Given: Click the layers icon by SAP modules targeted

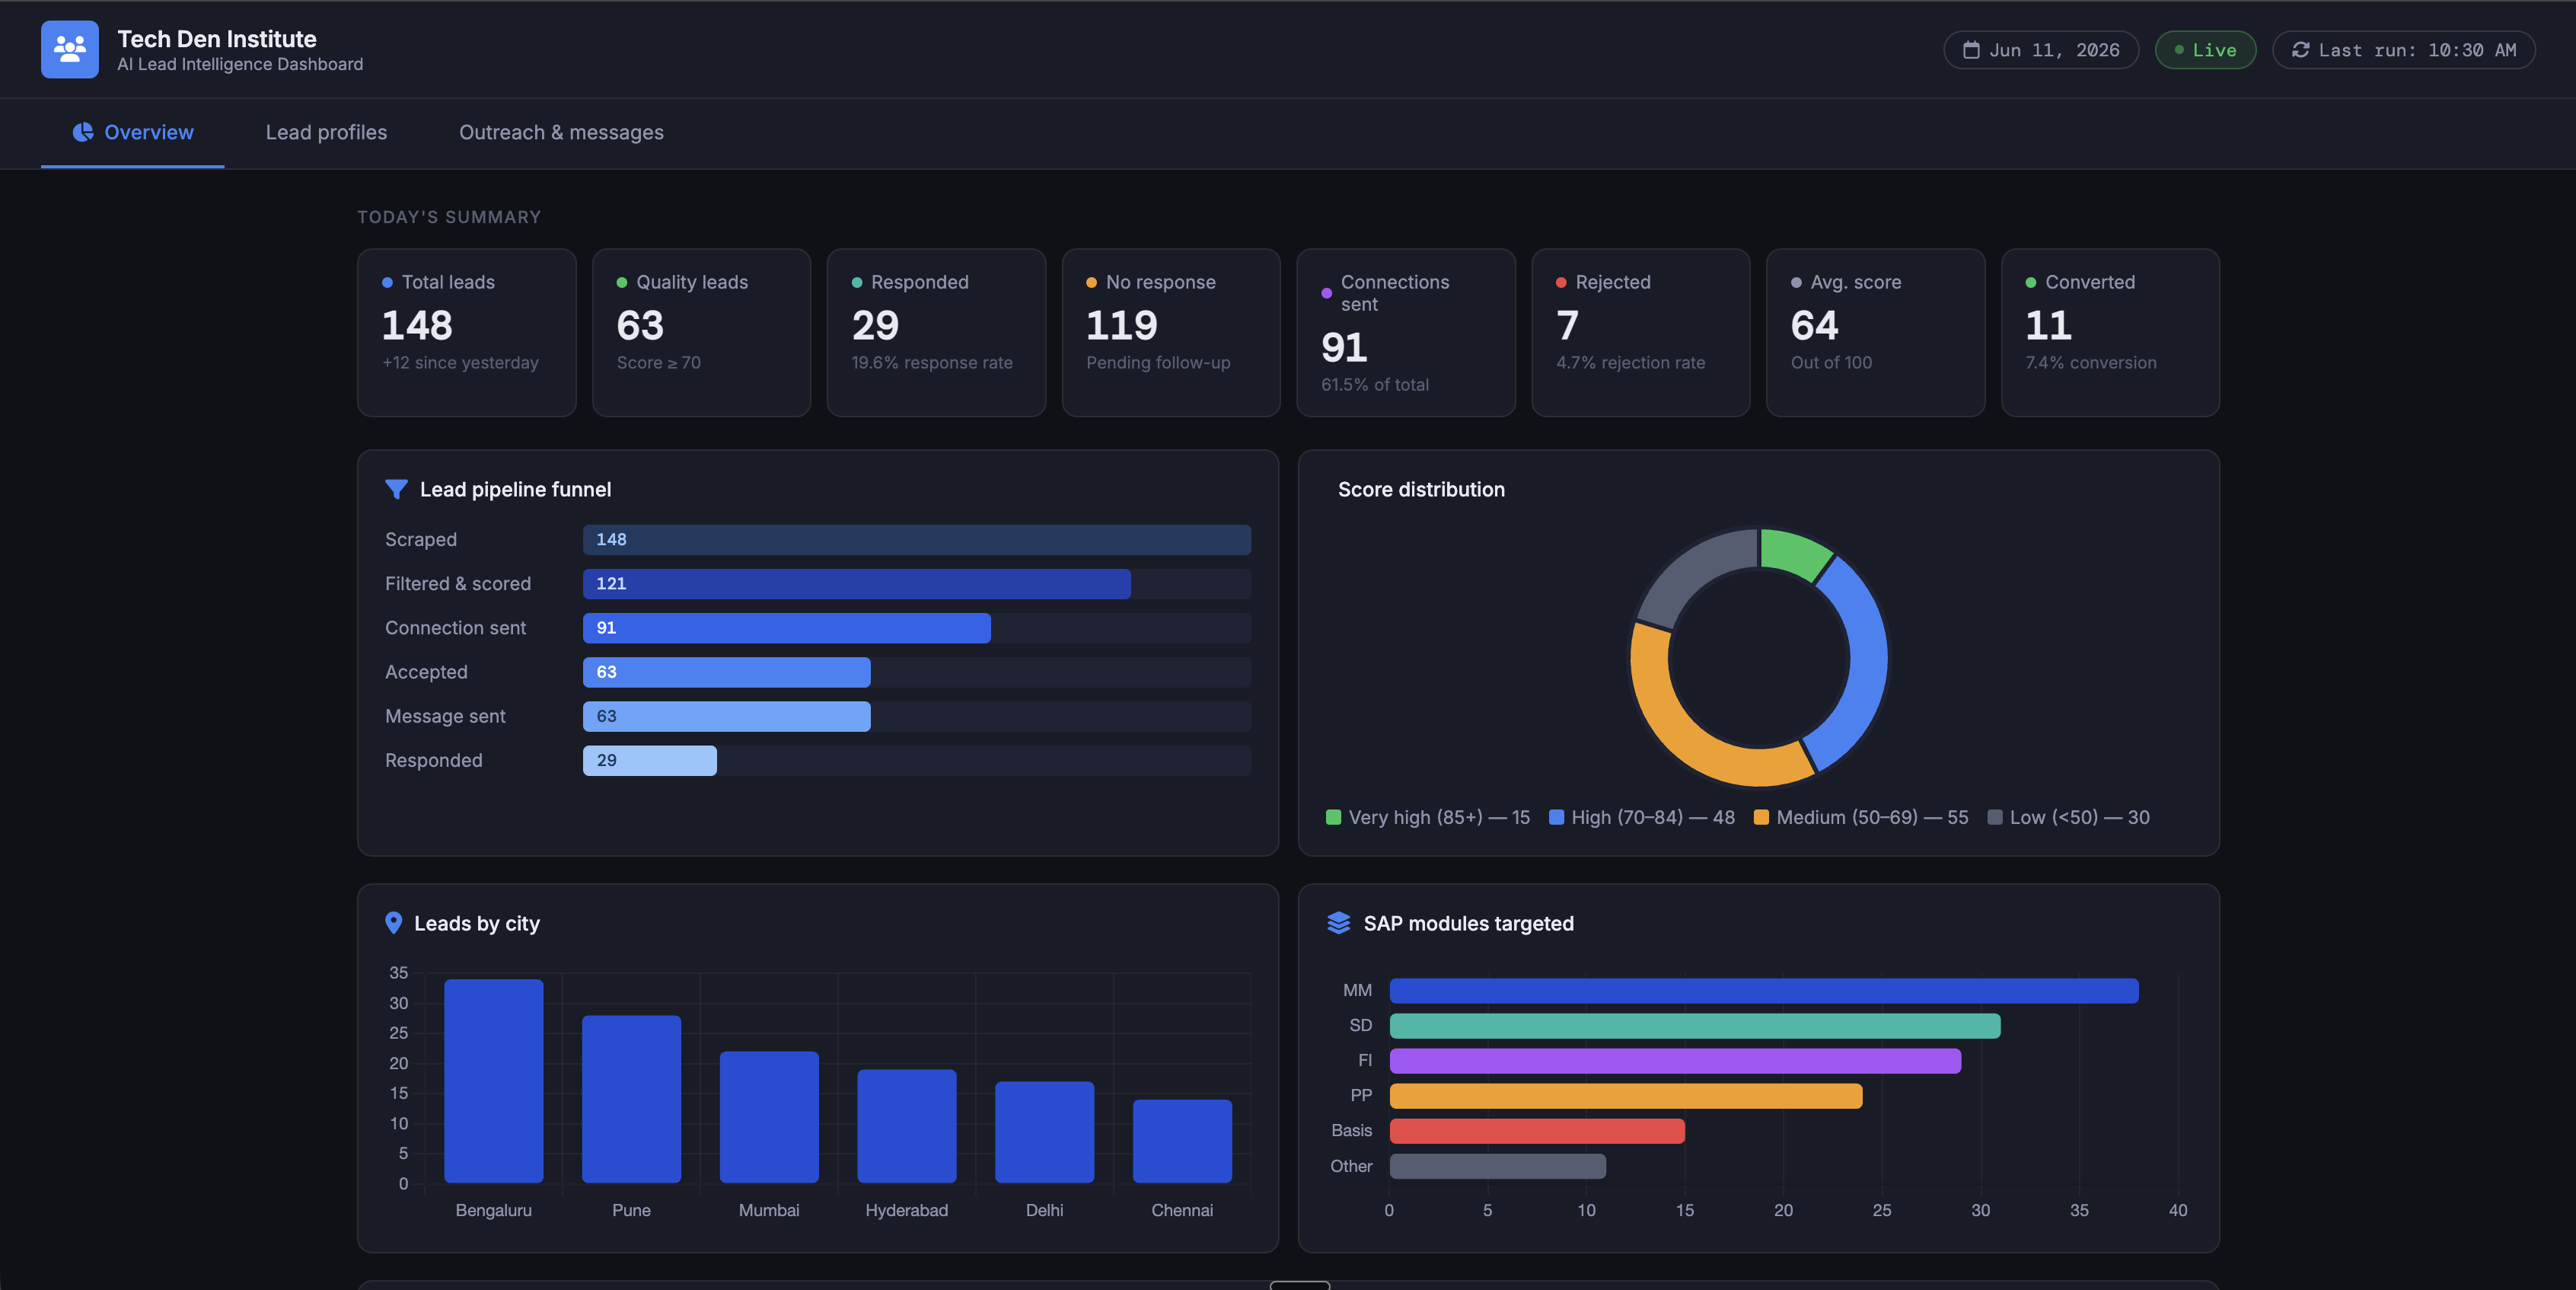Looking at the screenshot, I should (1338, 923).
